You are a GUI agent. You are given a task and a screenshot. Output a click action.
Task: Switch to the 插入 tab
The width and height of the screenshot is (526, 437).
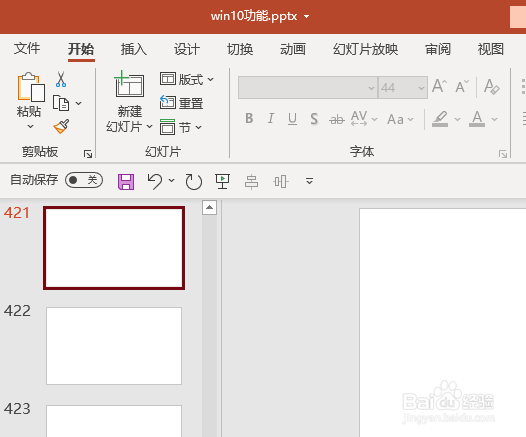[134, 49]
